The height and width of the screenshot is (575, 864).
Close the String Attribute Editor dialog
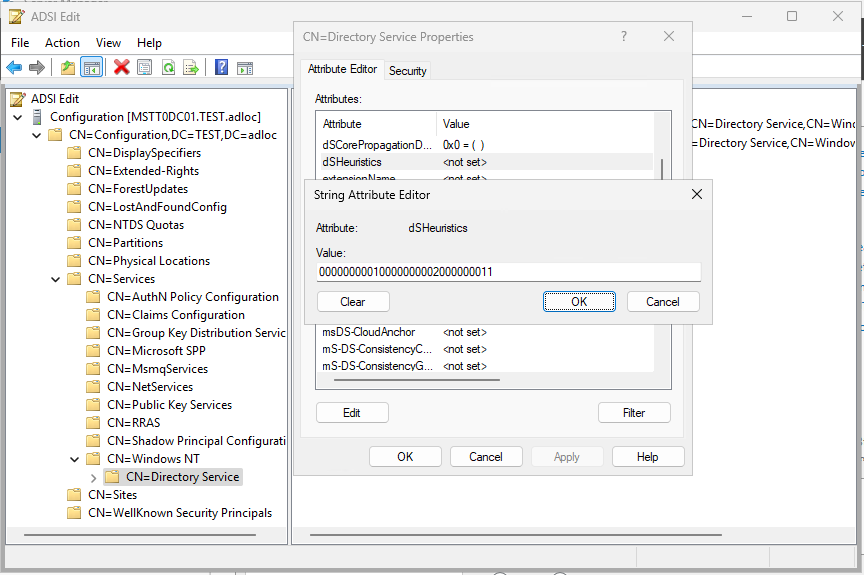click(x=696, y=194)
